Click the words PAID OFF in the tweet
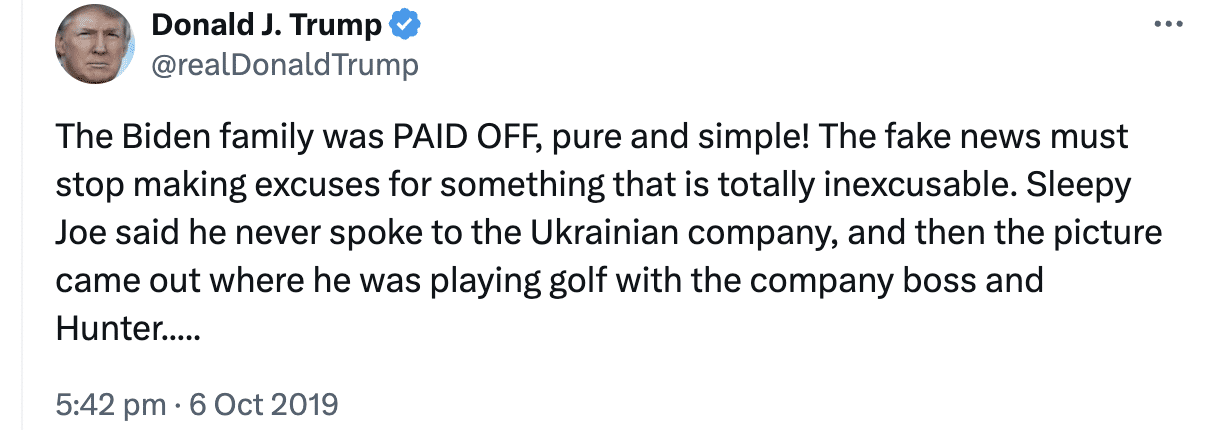 pyautogui.click(x=461, y=137)
